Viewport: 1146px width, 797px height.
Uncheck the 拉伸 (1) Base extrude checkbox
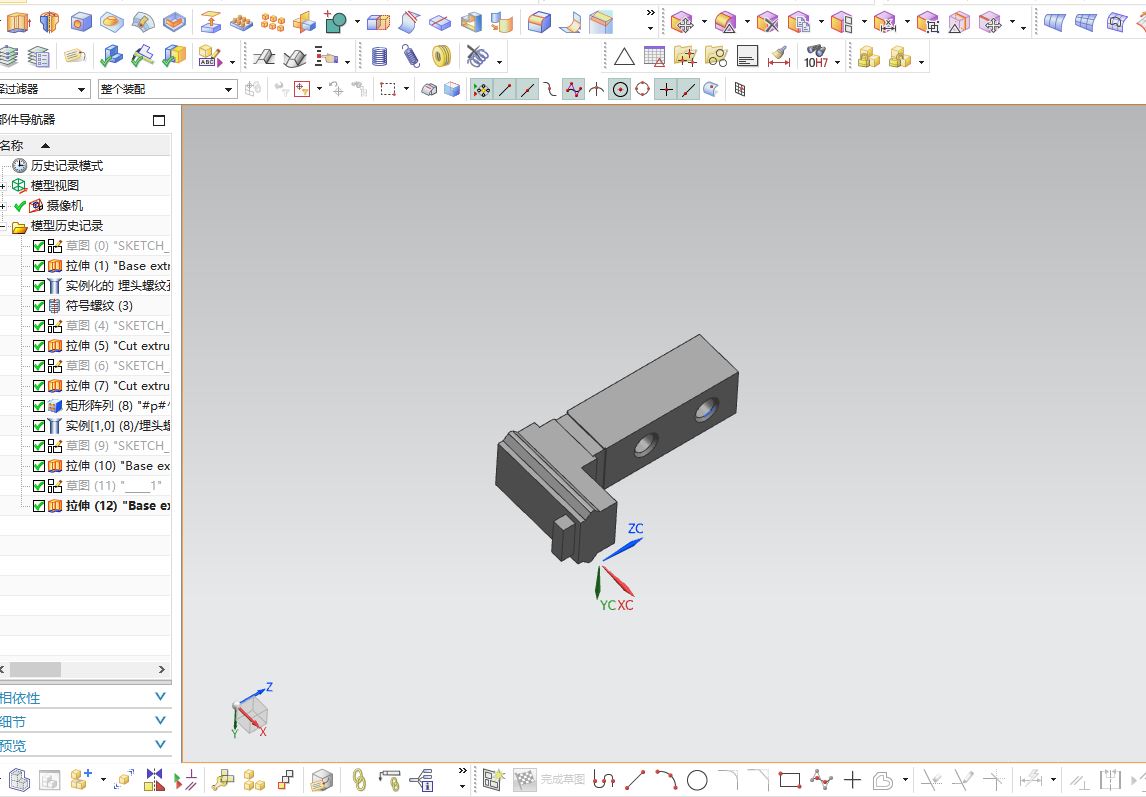pos(39,266)
